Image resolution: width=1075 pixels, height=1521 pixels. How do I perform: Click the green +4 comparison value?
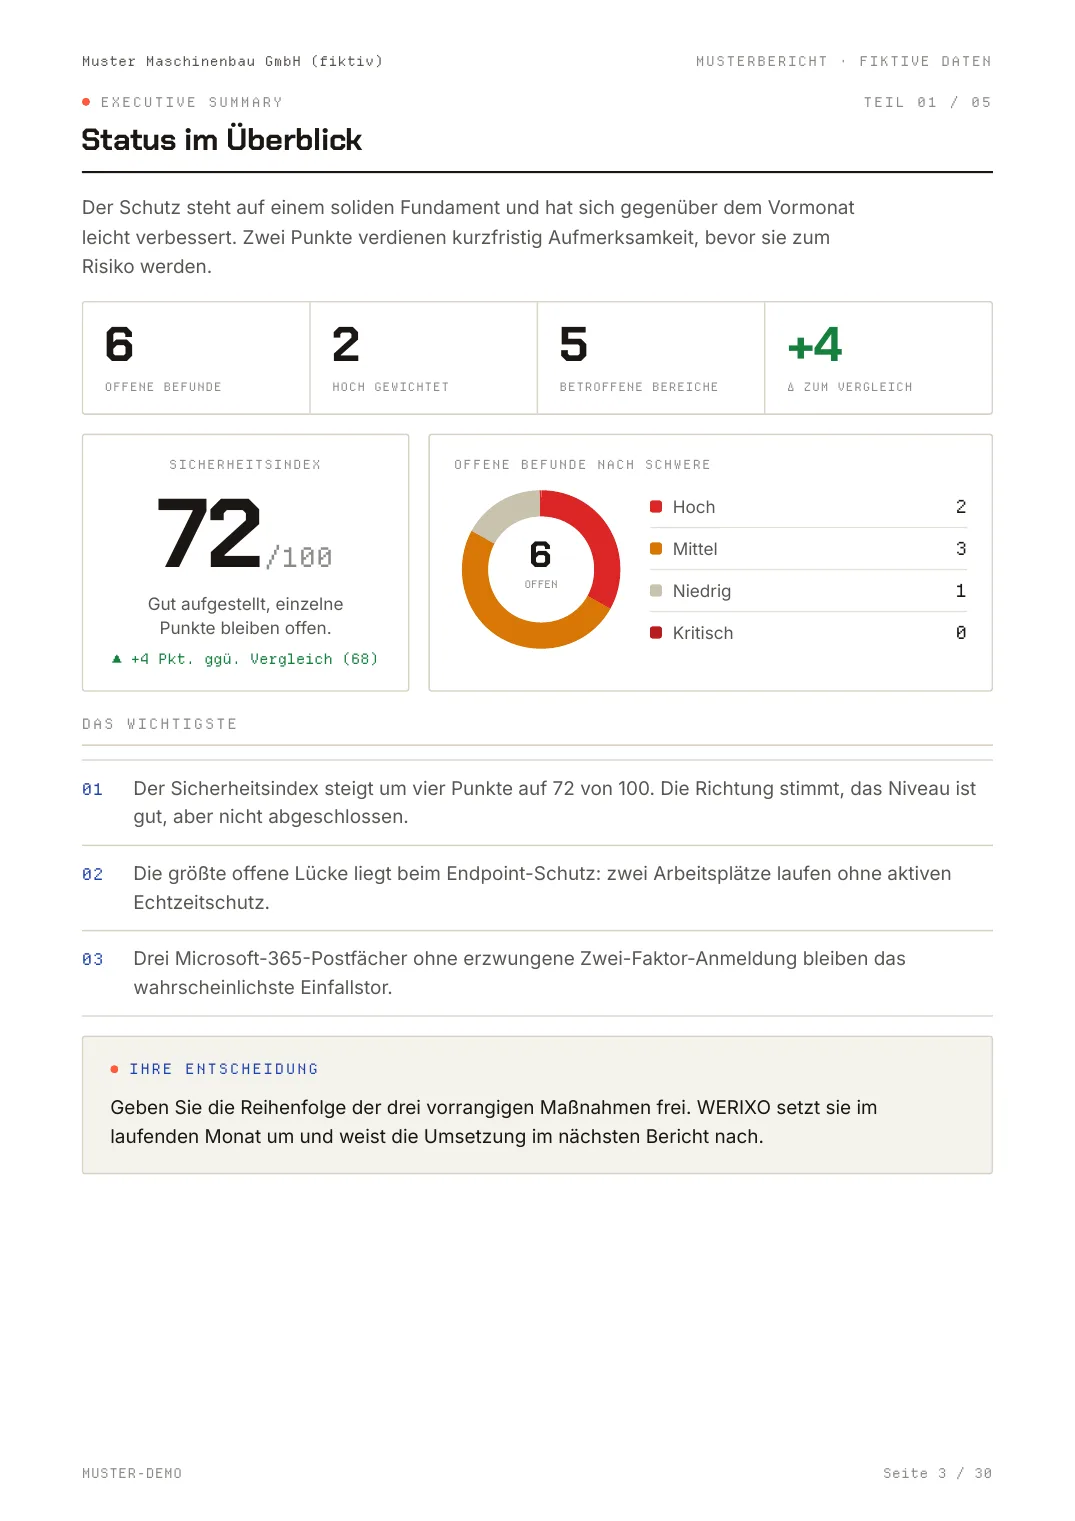[x=815, y=345]
